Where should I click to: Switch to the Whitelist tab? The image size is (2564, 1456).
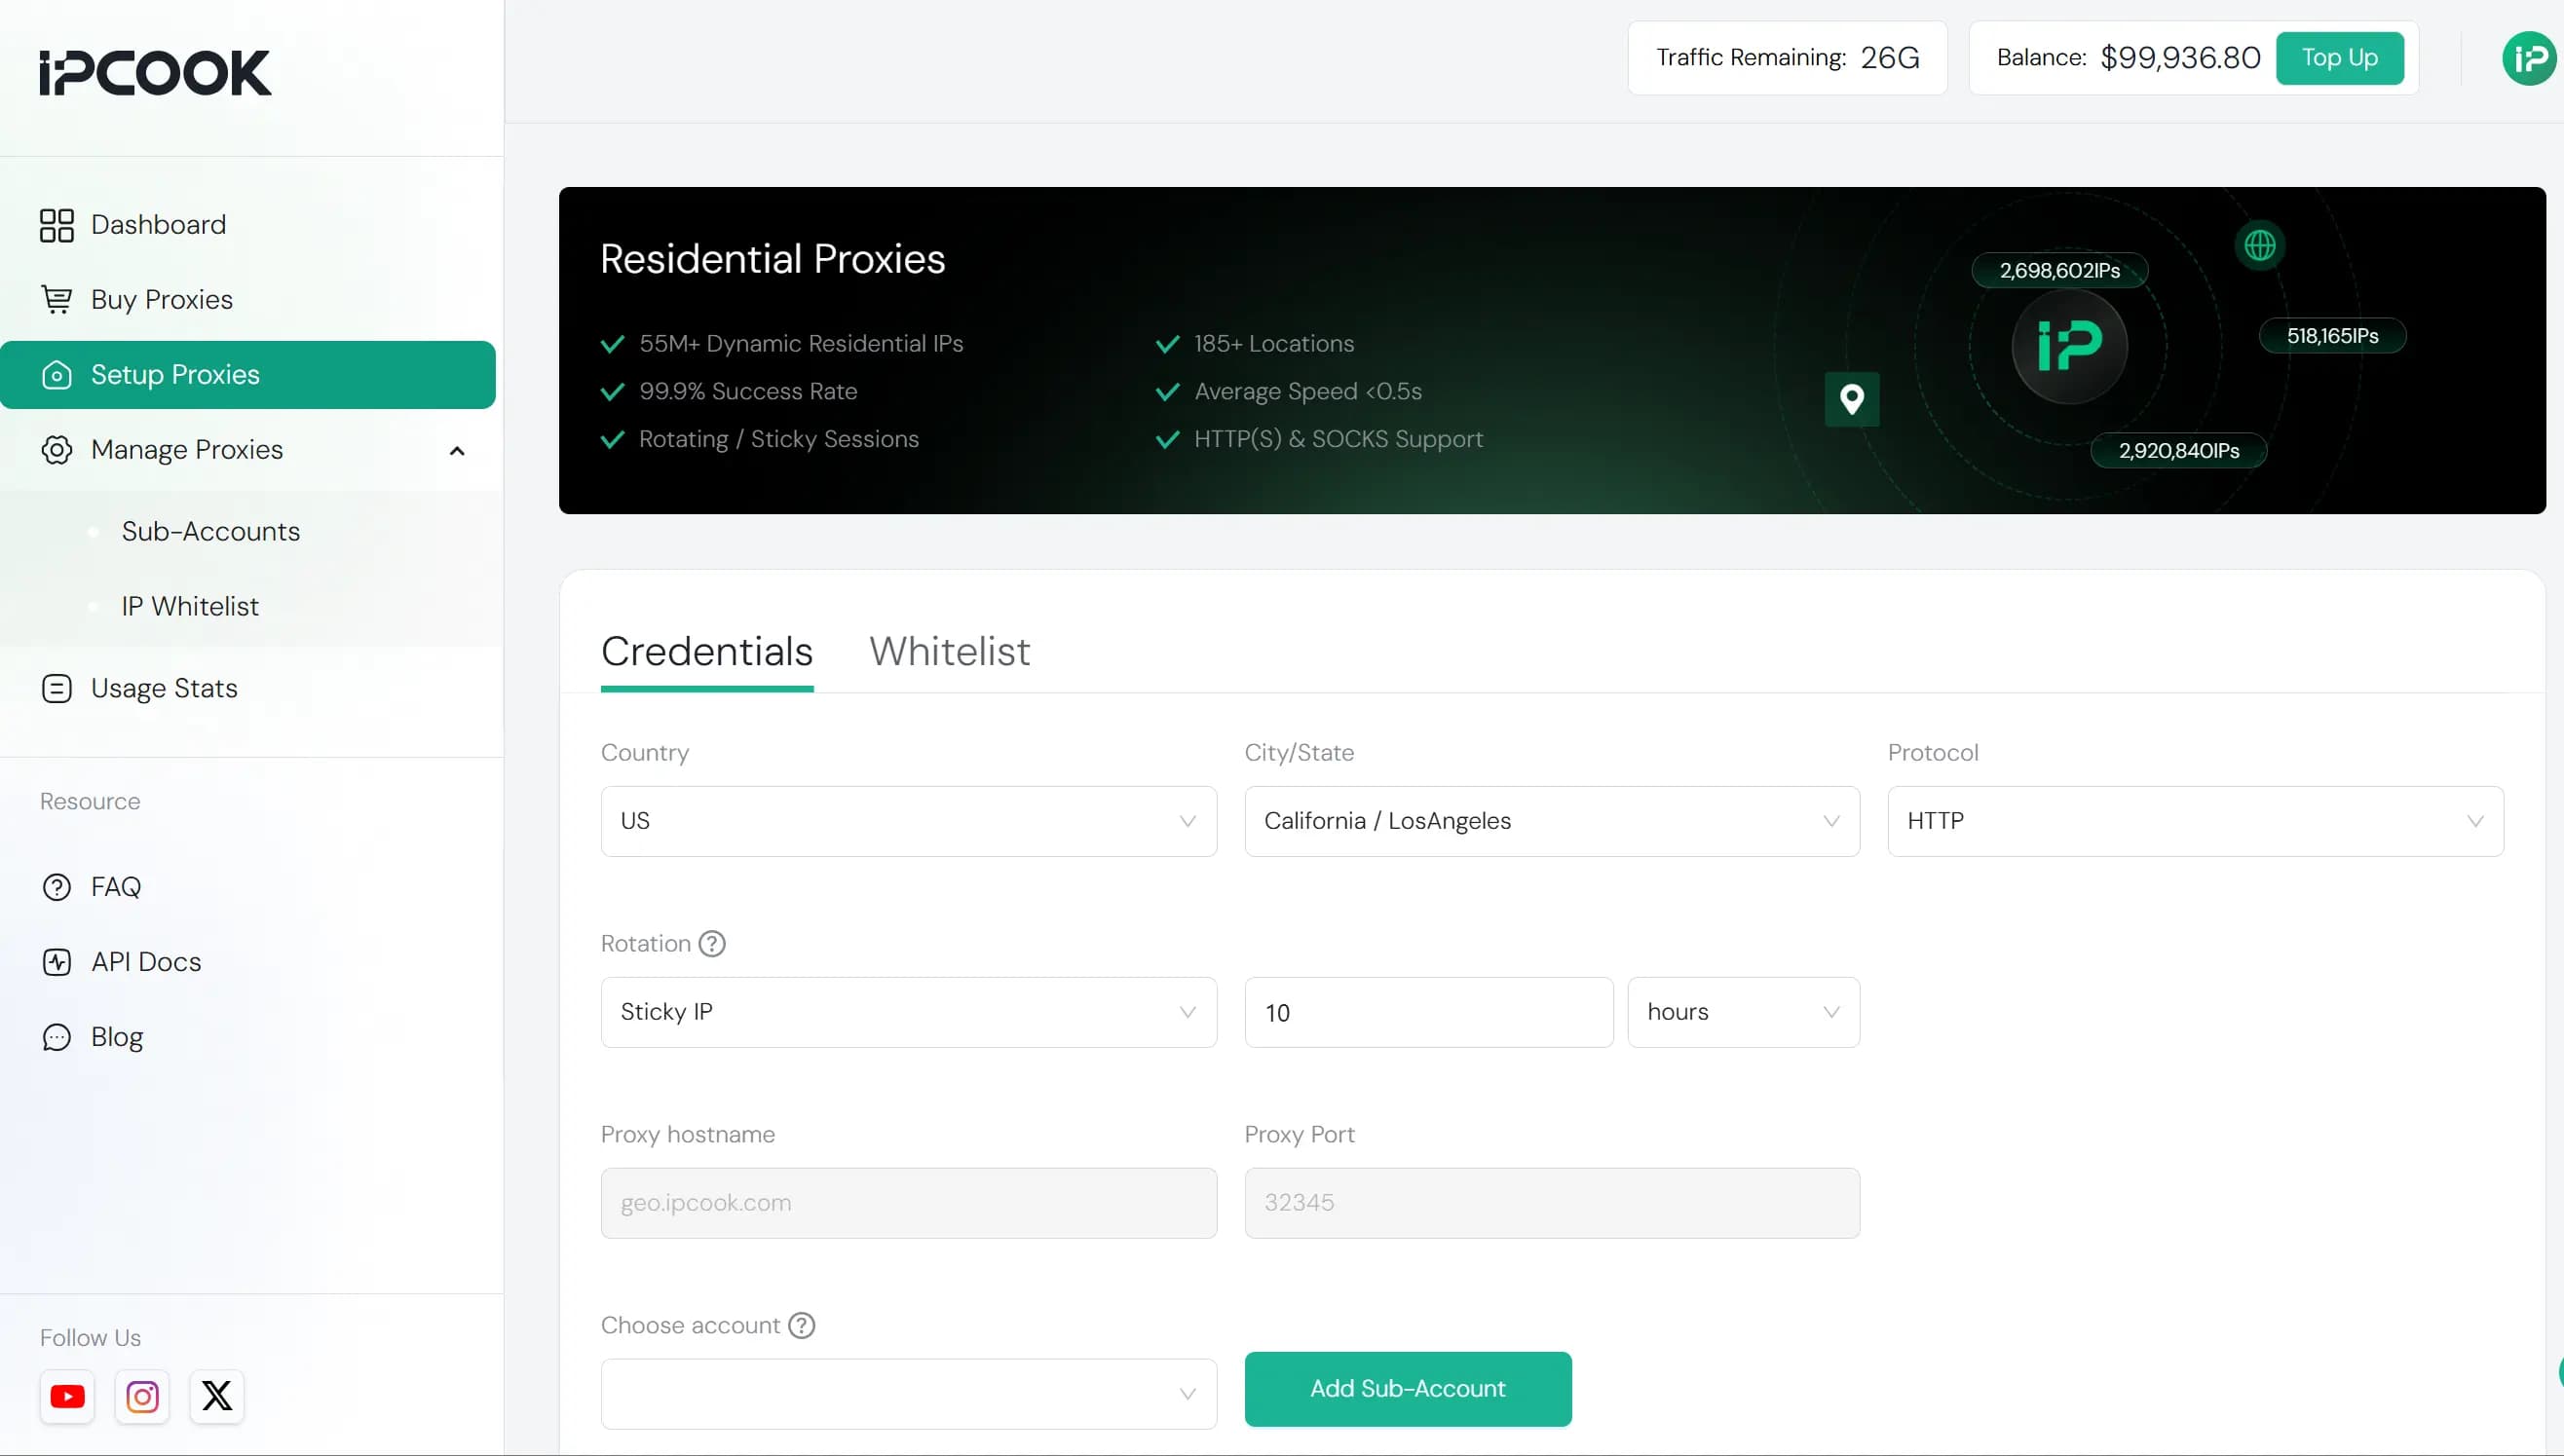pyautogui.click(x=949, y=651)
